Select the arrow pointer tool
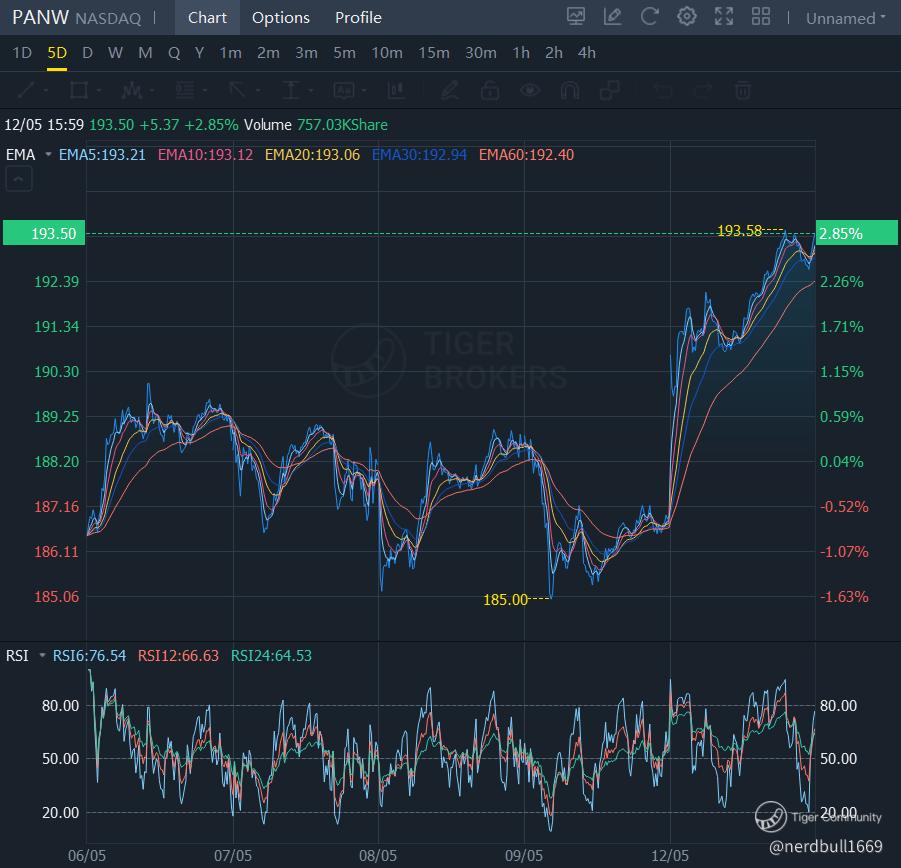The image size is (901, 868). (237, 90)
